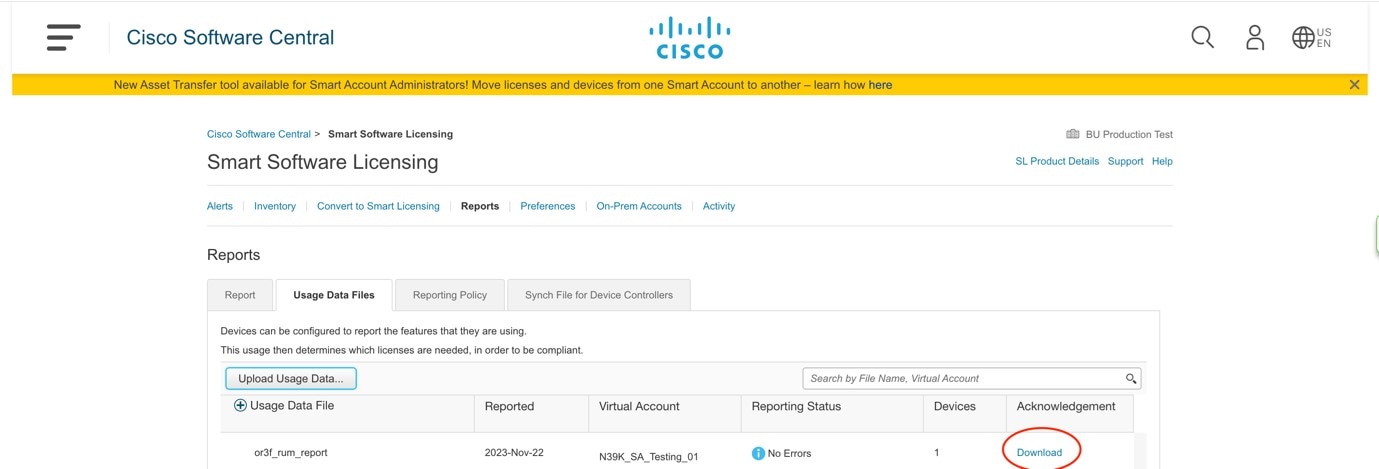Select the Usage Data Files tab
This screenshot has width=1379, height=469.
334,295
